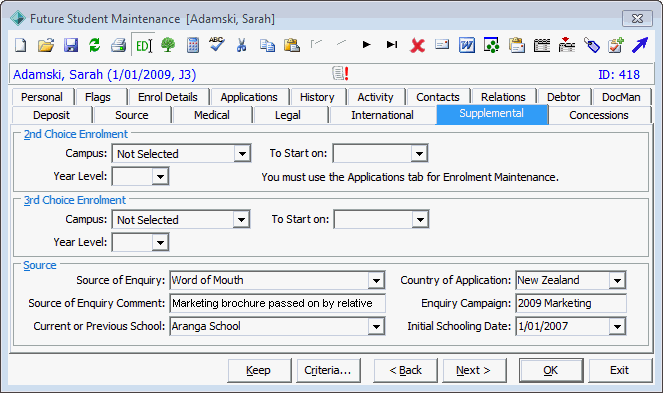Run spell check with the ABC icon

[x=216, y=44]
